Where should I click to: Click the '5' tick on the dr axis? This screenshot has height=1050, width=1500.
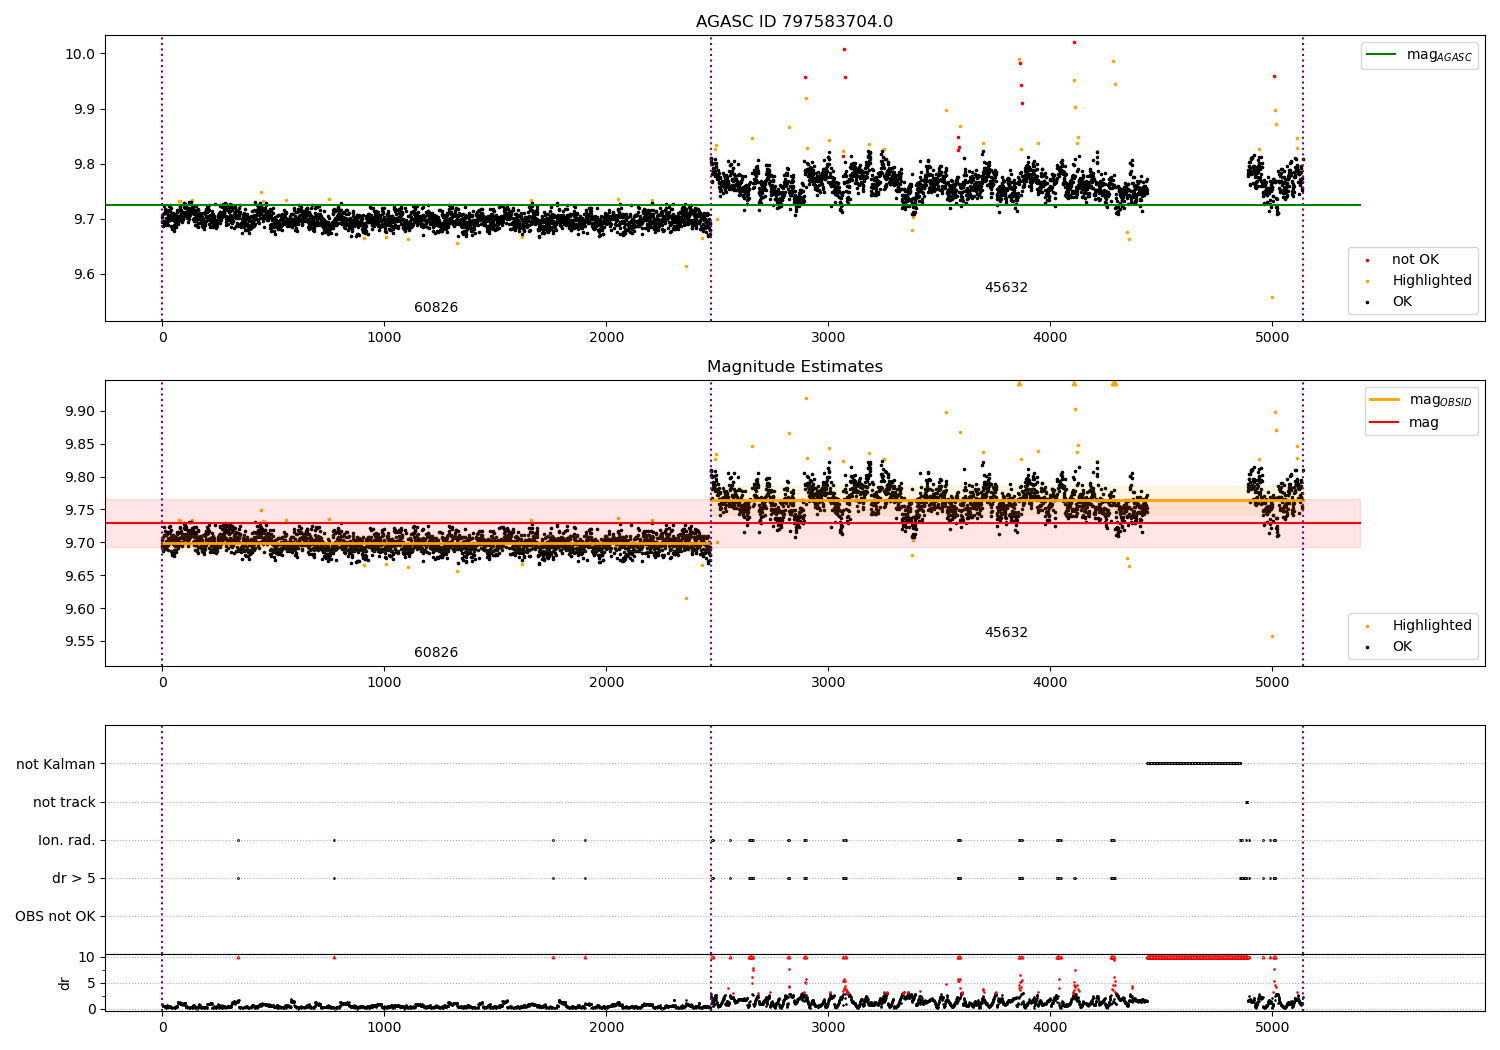92,983
